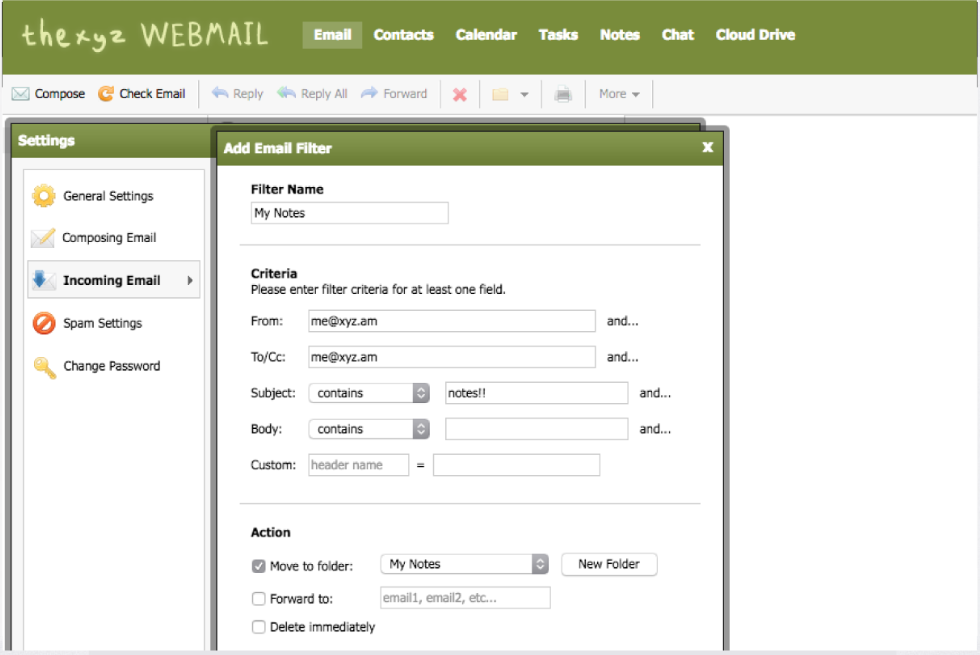
Task: Click the red X delete icon
Action: (460, 94)
